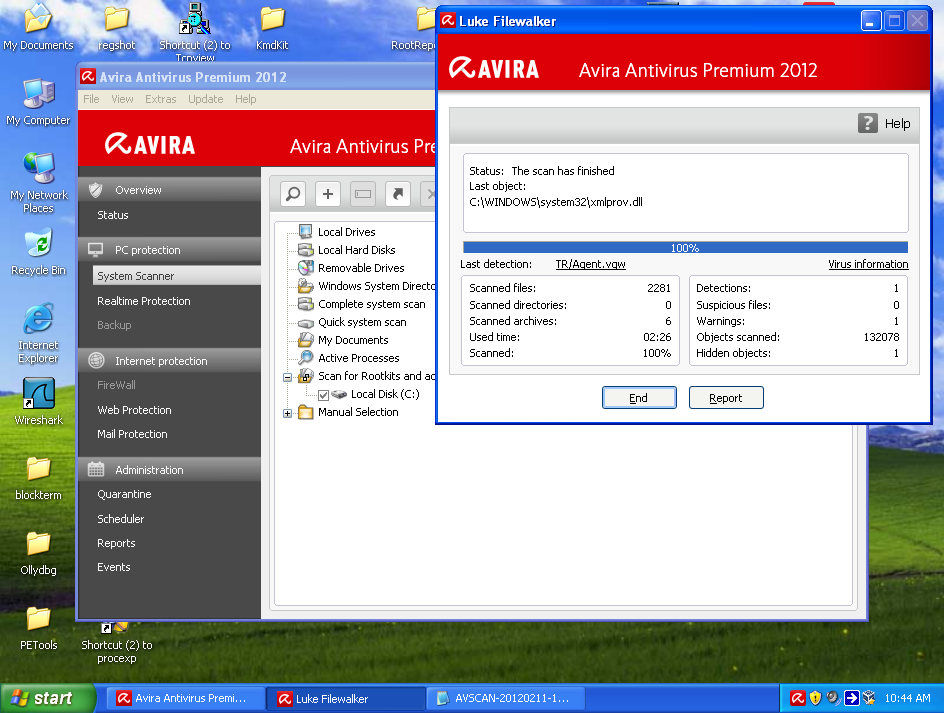944x713 pixels.
Task: Open the Extras menu in Avira
Action: pyautogui.click(x=161, y=99)
